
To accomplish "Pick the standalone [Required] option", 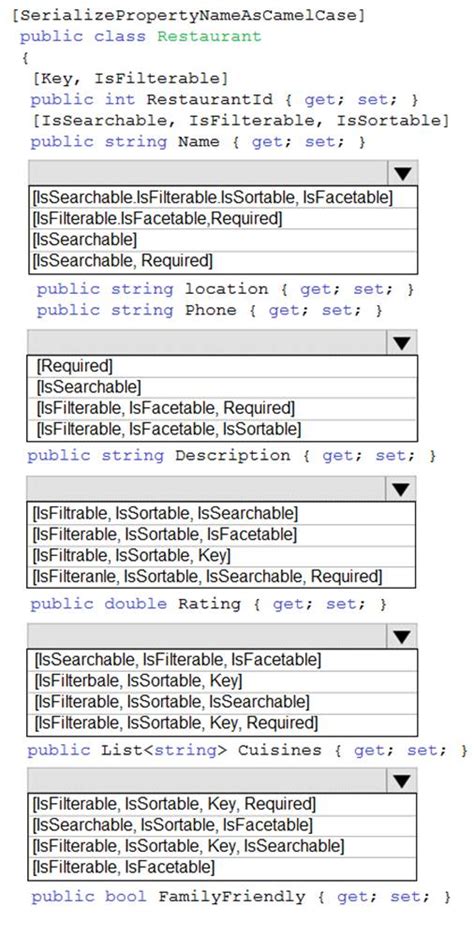I will click(x=222, y=366).
